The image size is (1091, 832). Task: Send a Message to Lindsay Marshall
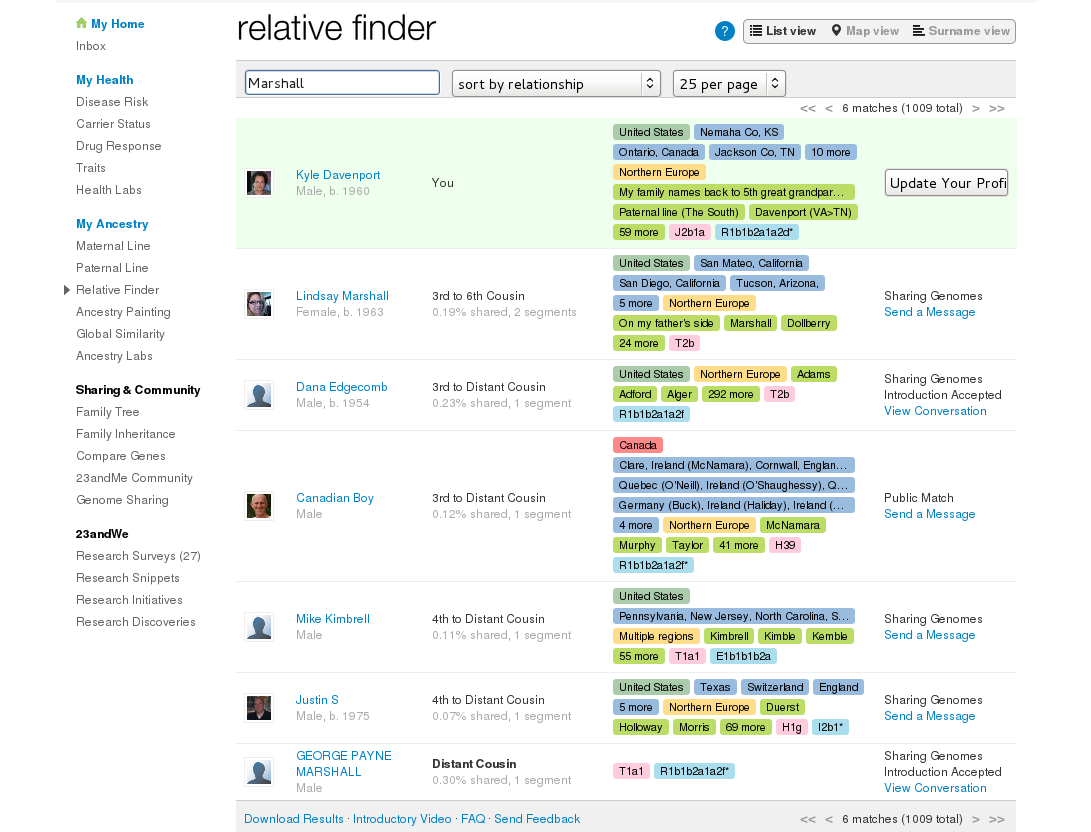click(930, 312)
